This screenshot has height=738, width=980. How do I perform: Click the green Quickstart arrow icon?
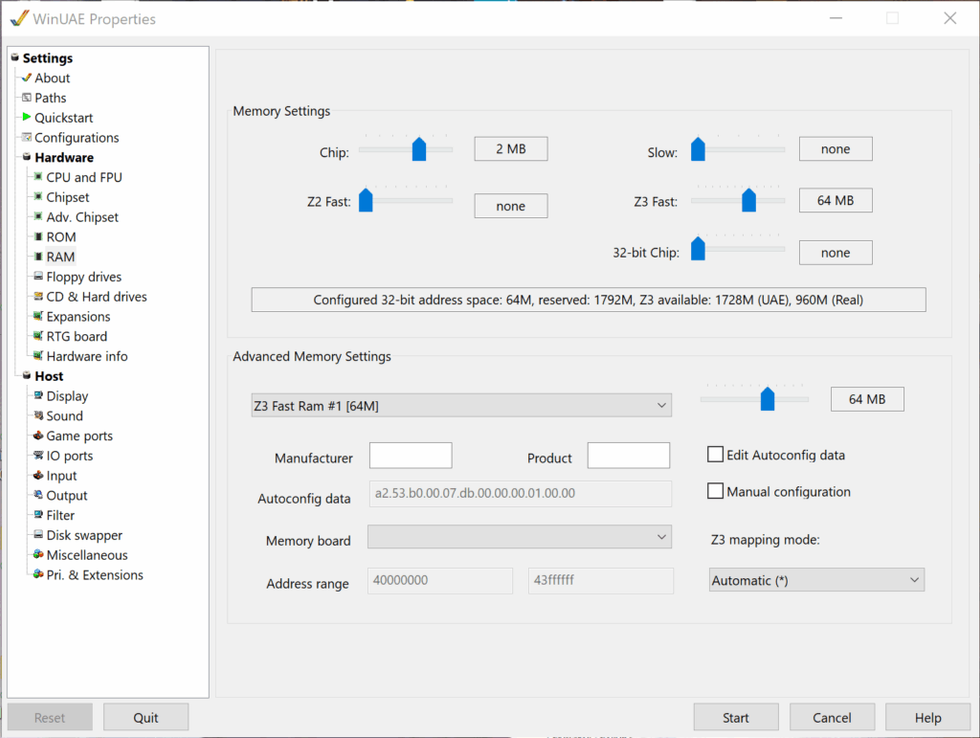[x=26, y=117]
